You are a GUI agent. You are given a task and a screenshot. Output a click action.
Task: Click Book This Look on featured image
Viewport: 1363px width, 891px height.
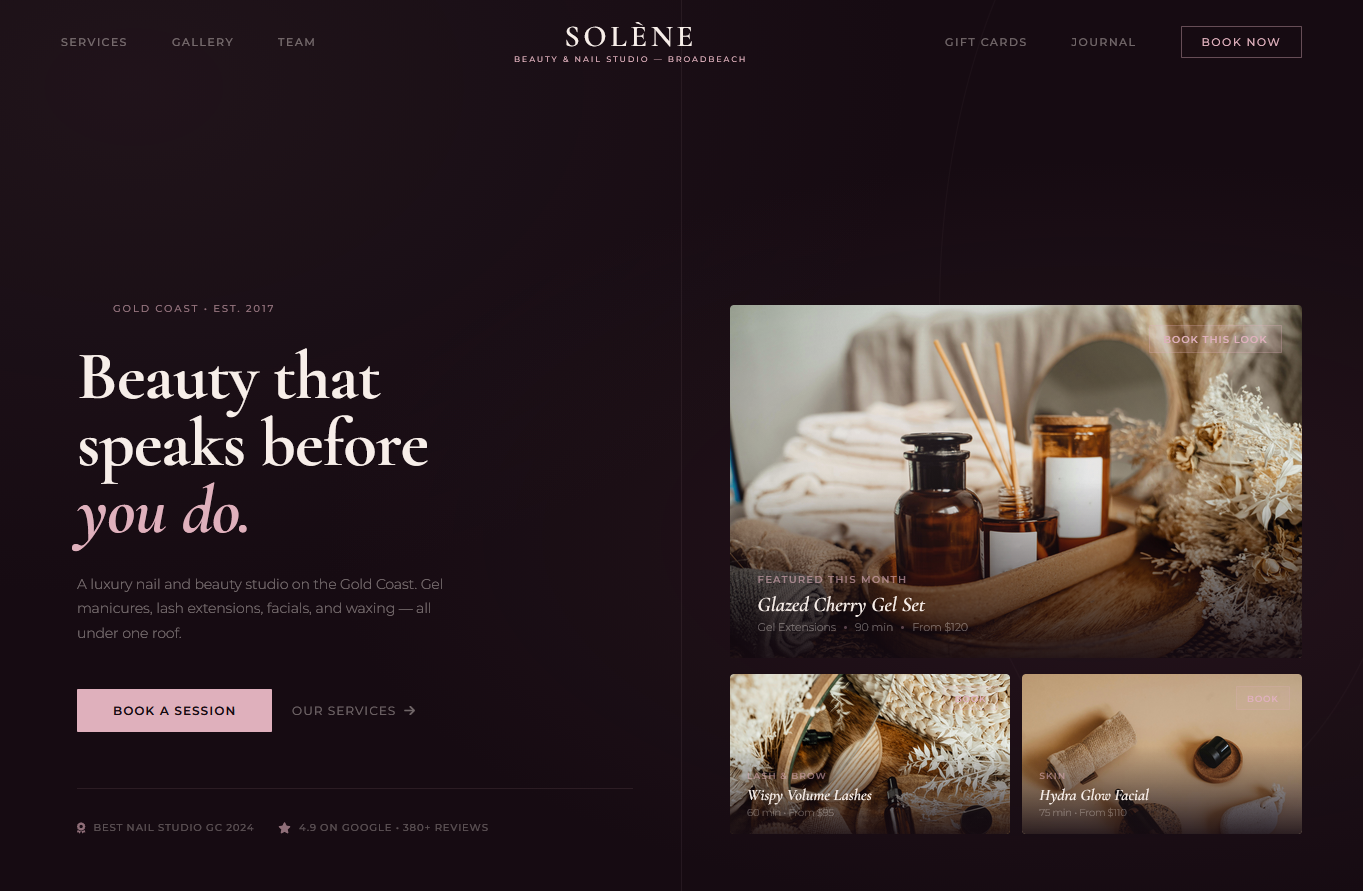(x=1215, y=339)
